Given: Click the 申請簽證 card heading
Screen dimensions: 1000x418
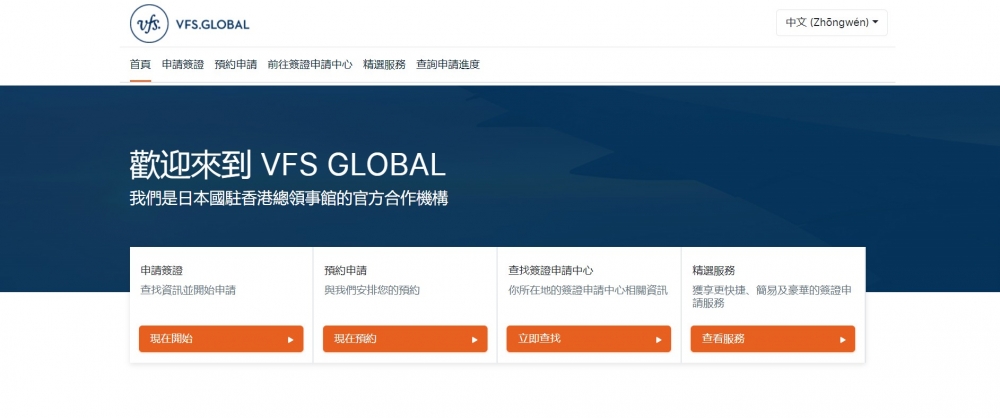Looking at the screenshot, I should [x=162, y=270].
